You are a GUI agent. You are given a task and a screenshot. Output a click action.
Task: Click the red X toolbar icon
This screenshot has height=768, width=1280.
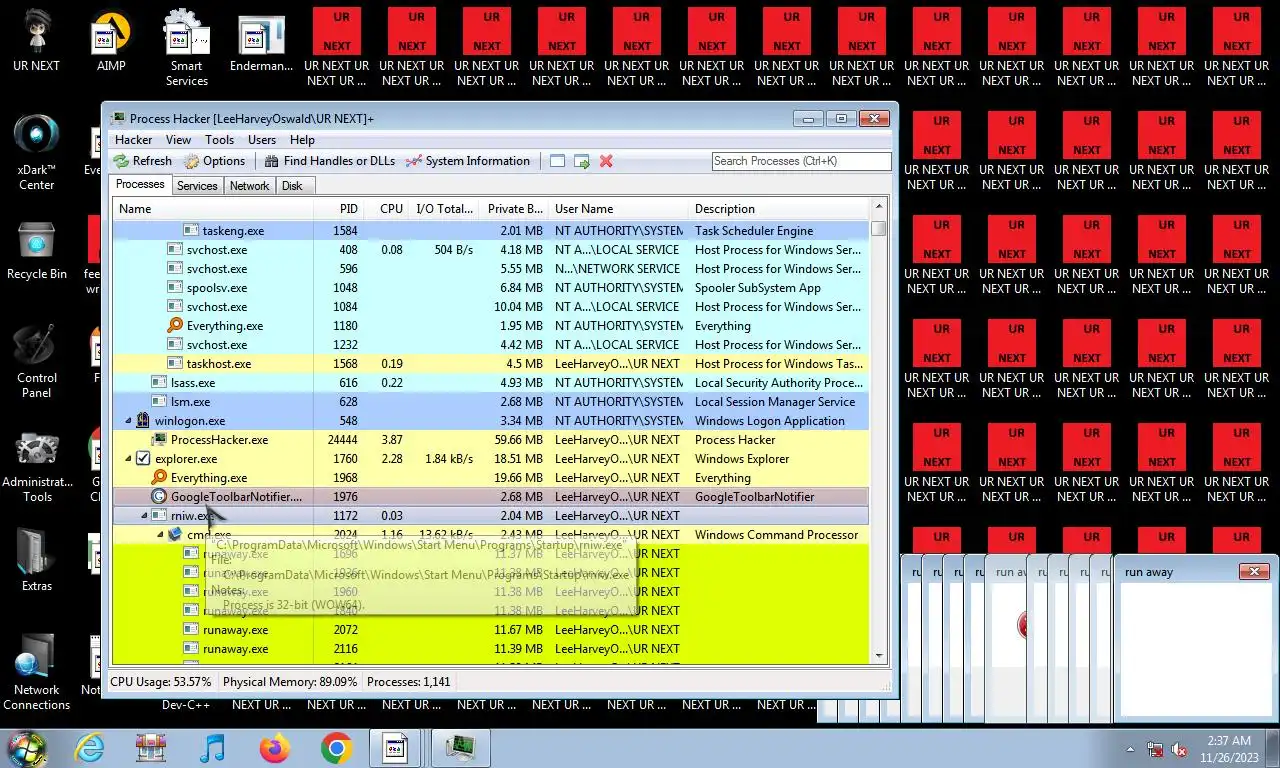click(x=606, y=161)
